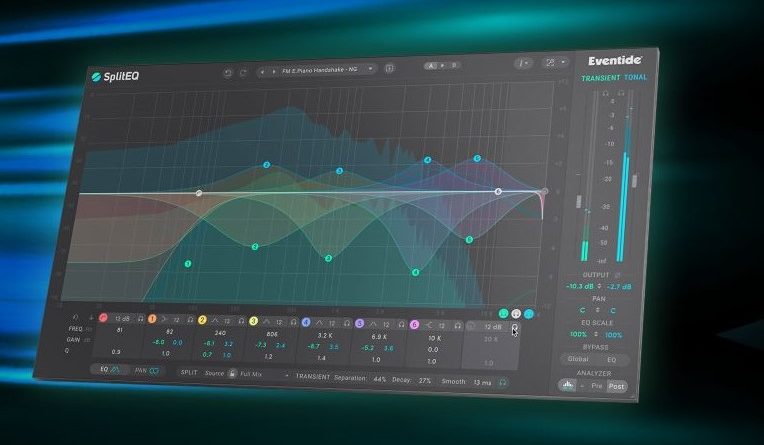
Task: Go to the previous preset with left arrow
Action: tap(263, 72)
